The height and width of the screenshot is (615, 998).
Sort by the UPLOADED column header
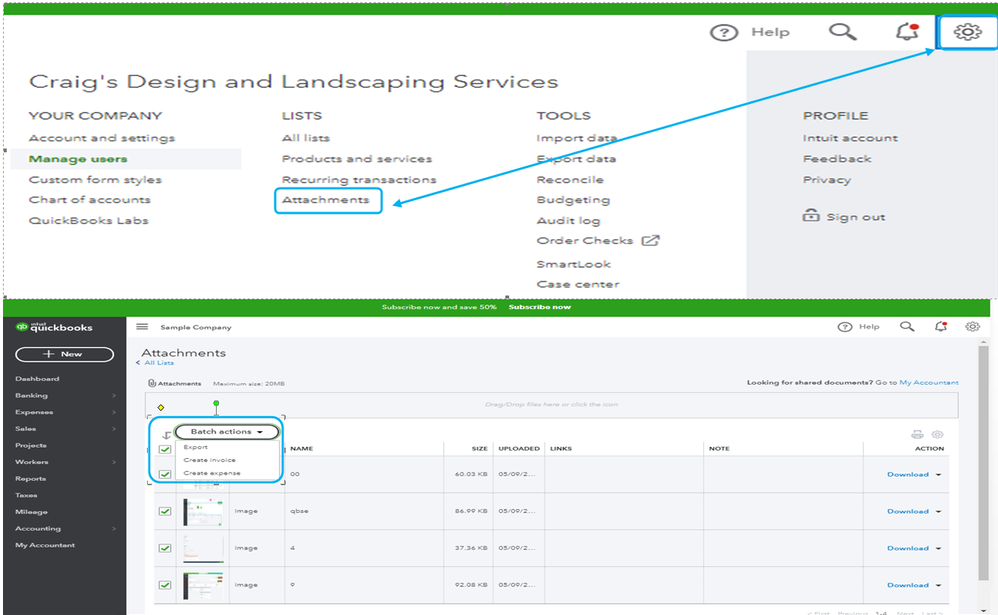(519, 449)
